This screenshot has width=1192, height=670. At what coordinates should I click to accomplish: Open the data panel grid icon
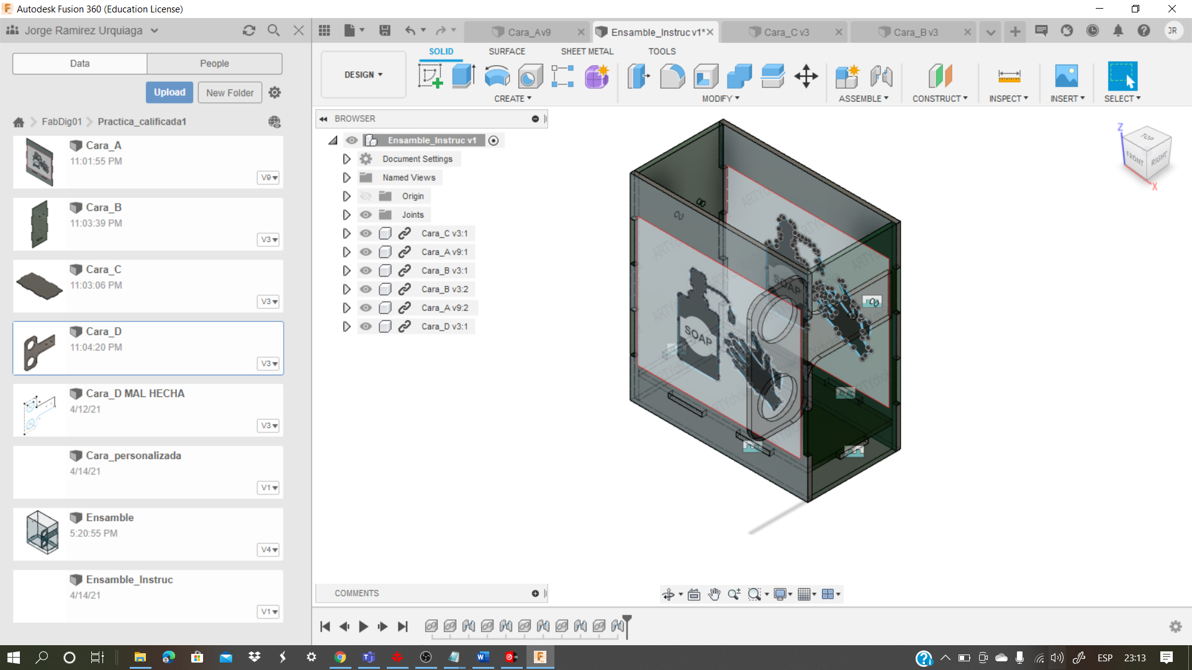325,30
